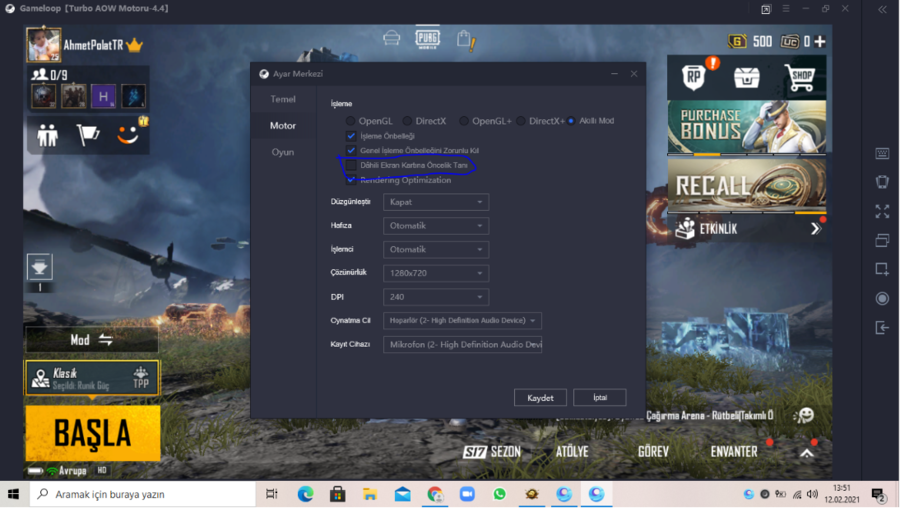Viewport: 900px width, 508px height.
Task: Open Gameloop hamburger menu icon
Action: pos(786,9)
